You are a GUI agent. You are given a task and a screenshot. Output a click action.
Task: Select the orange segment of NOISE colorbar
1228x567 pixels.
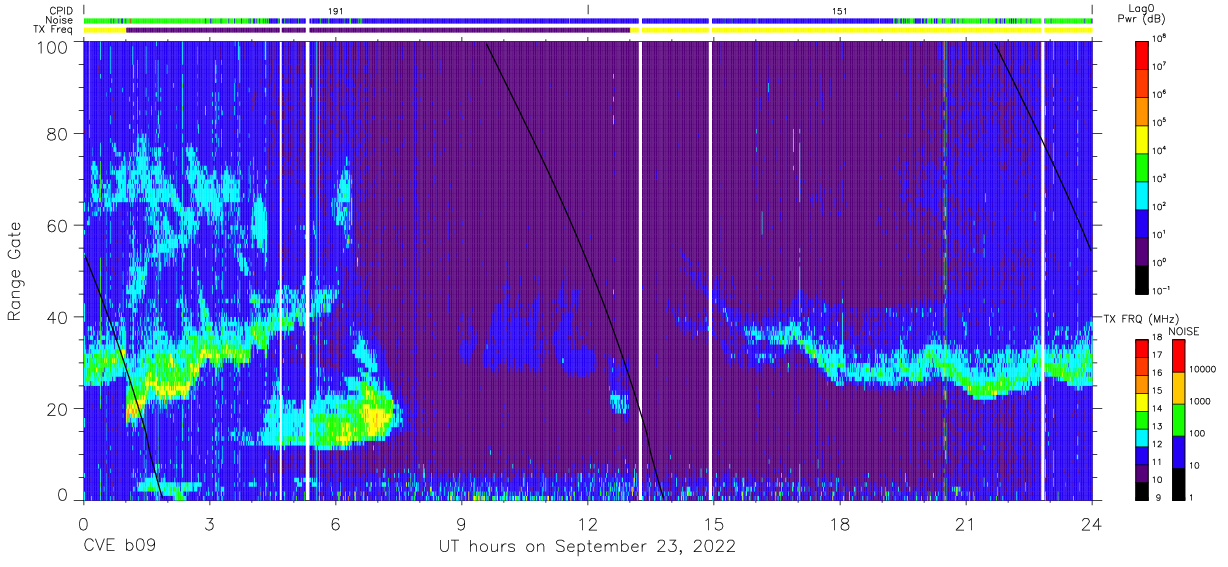[x=1177, y=387]
